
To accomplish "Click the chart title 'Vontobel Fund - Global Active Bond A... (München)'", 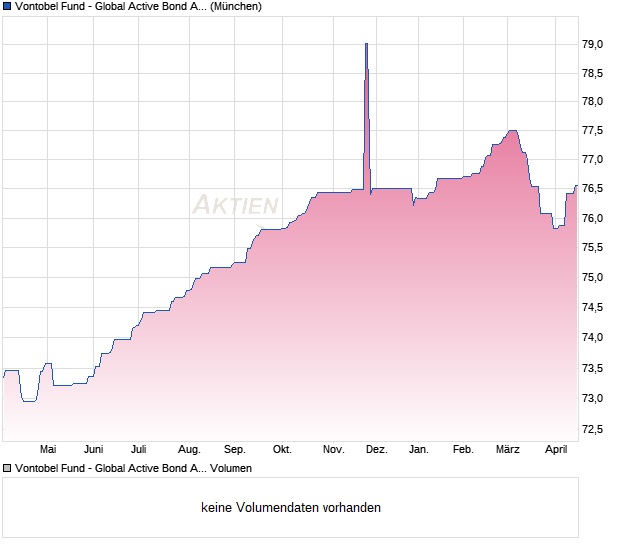I will (x=138, y=6).
